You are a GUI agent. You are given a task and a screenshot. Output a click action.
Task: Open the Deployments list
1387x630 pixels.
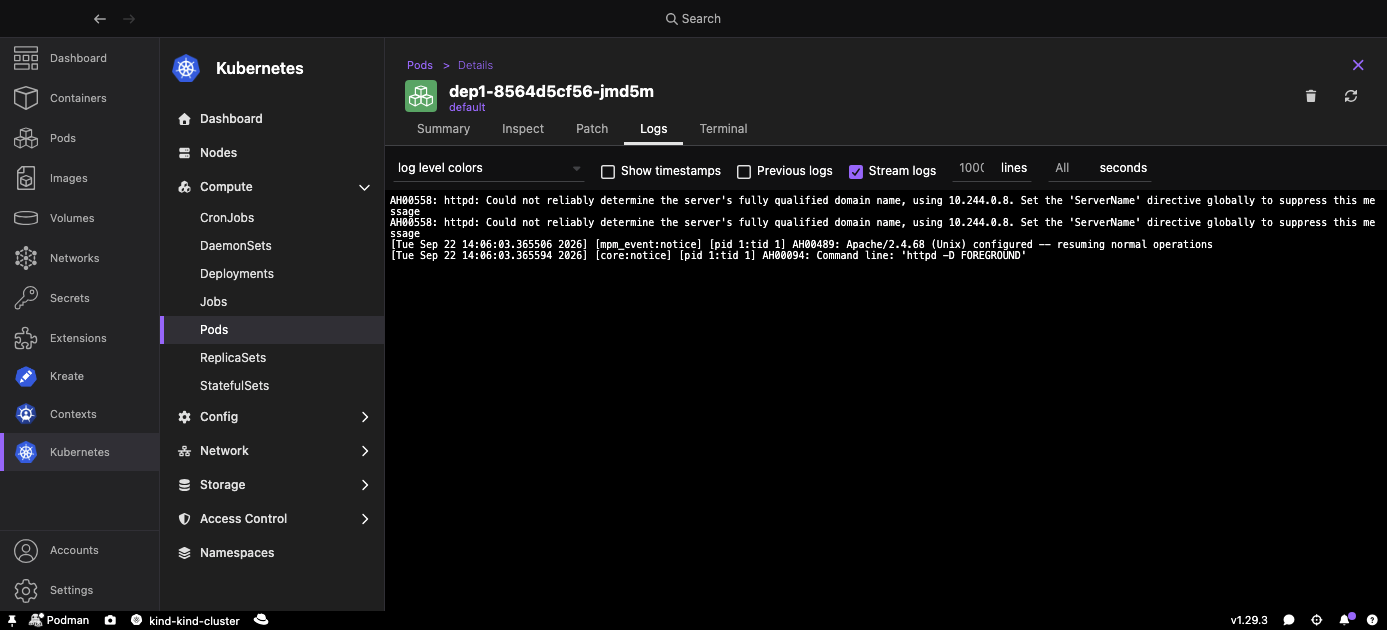272,274
